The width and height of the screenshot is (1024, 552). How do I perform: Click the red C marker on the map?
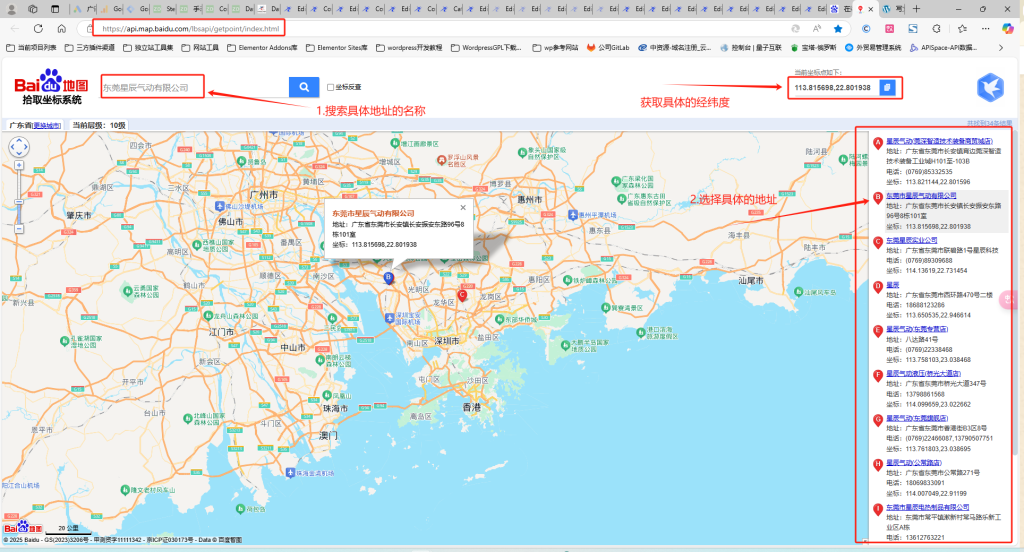click(462, 295)
